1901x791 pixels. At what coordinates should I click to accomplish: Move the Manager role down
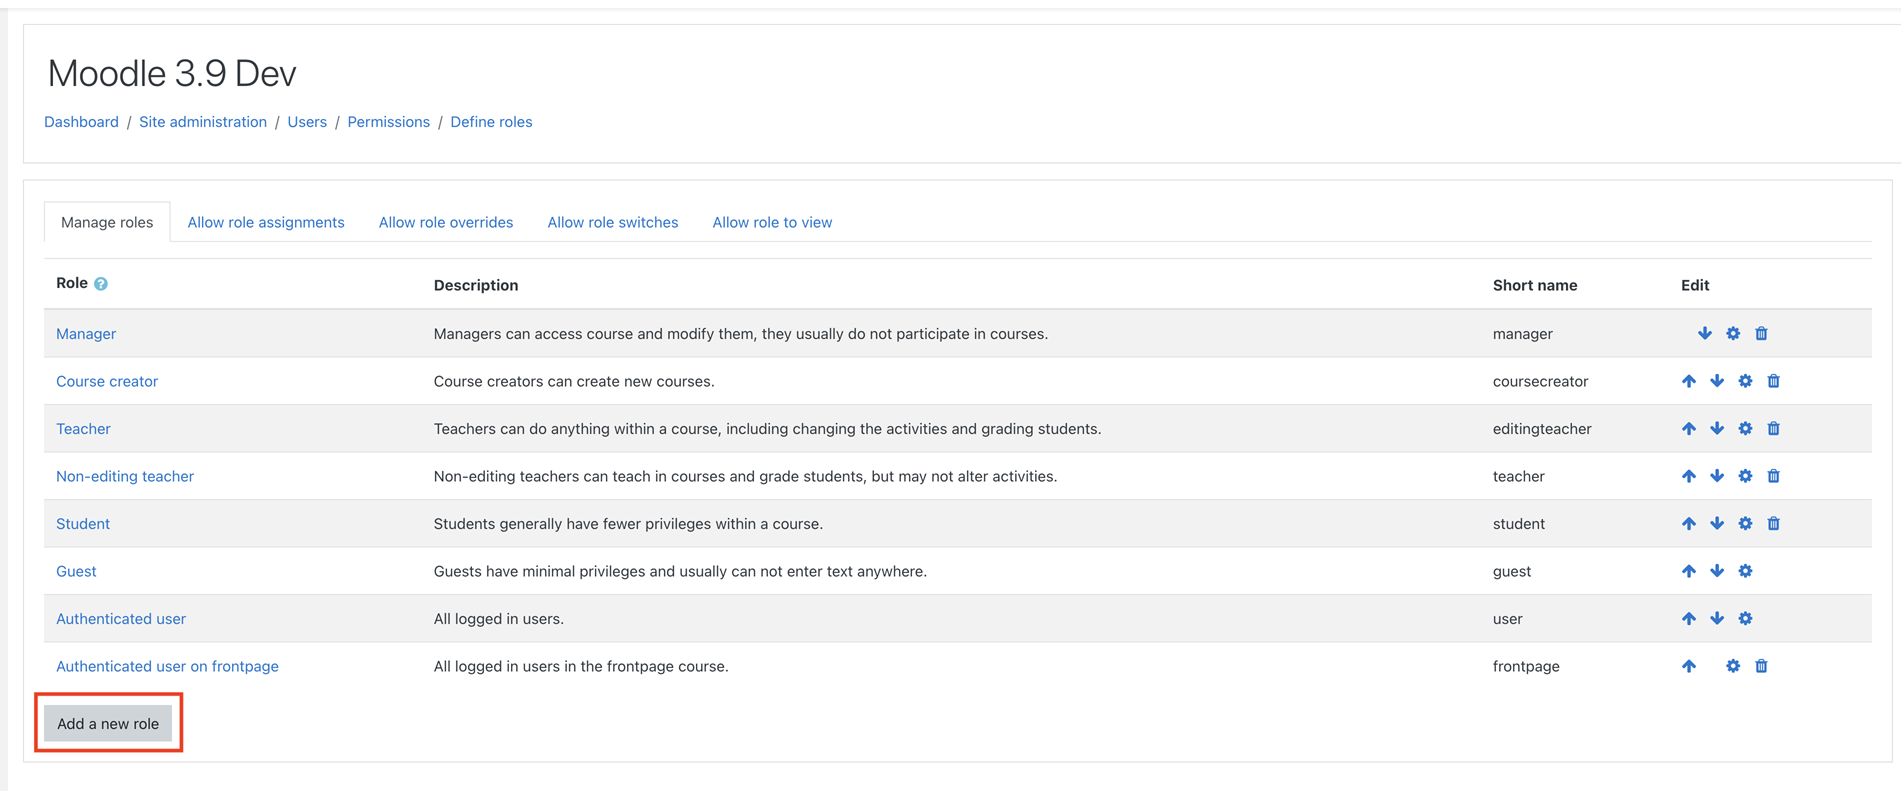click(x=1704, y=333)
